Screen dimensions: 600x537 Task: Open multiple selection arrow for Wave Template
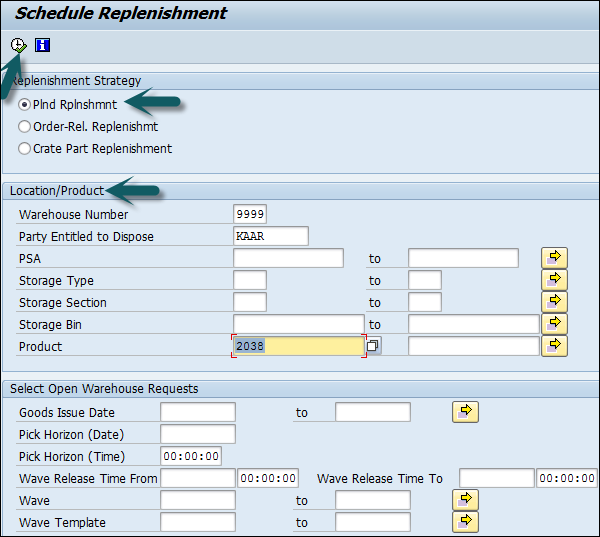click(x=465, y=522)
